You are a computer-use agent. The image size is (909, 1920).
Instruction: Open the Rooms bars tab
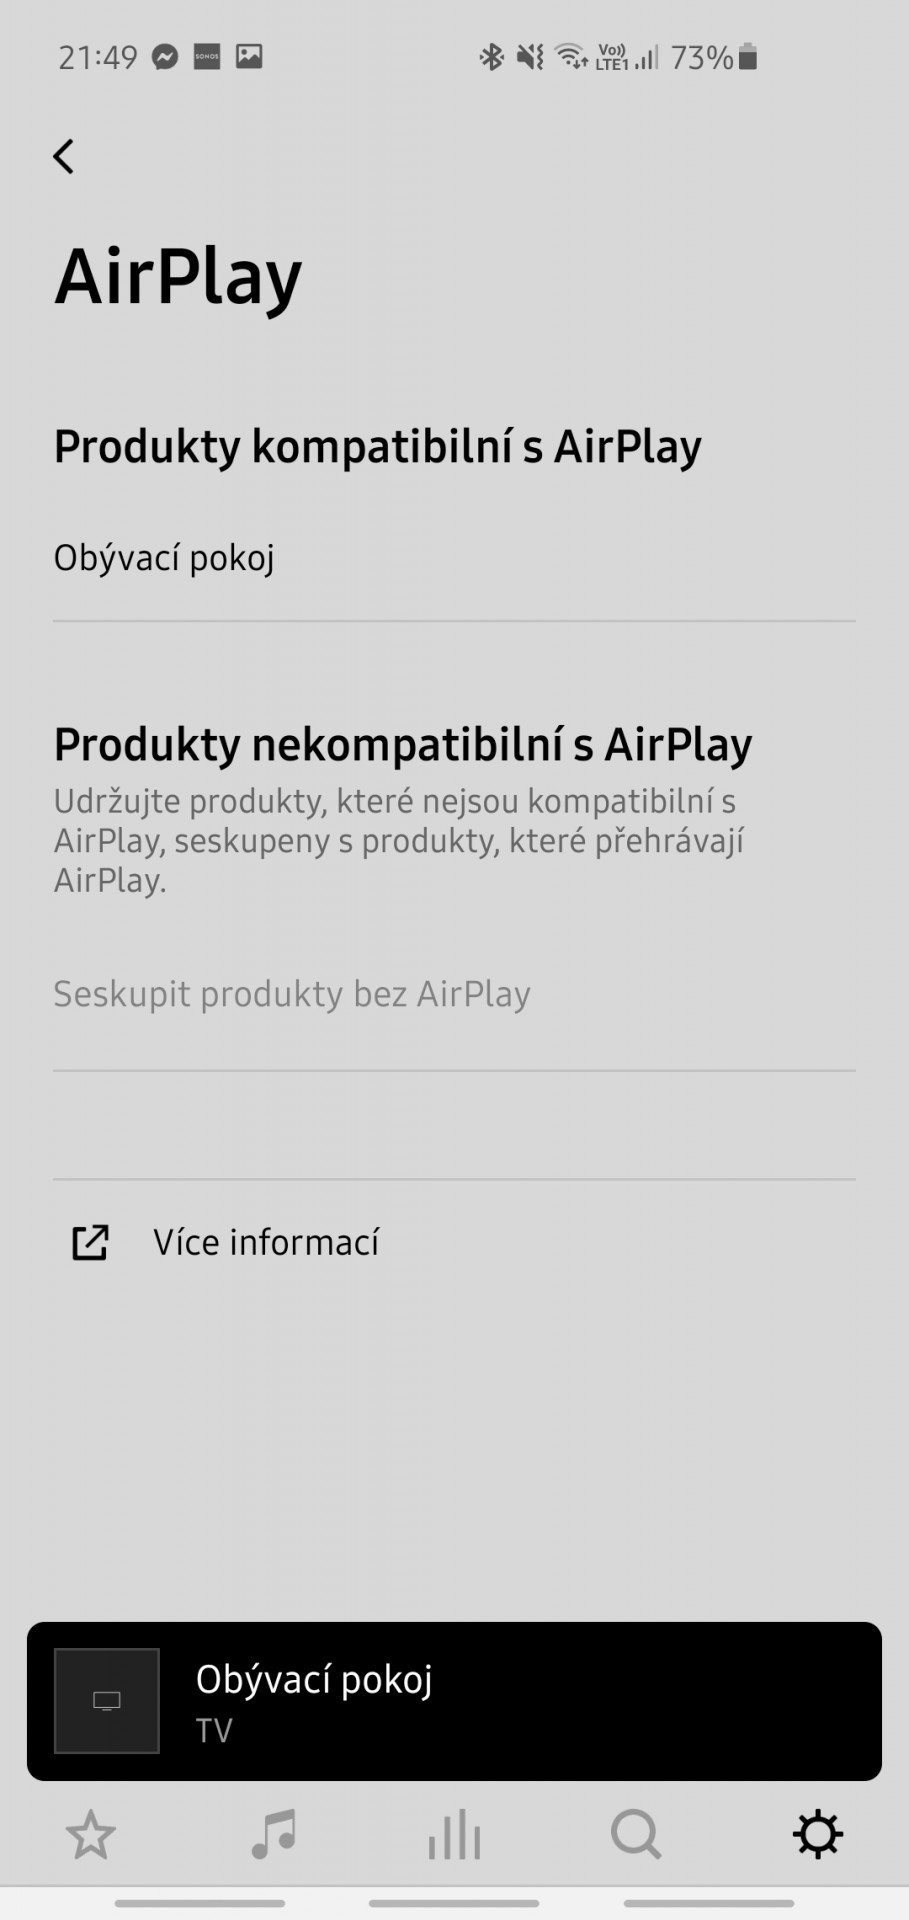455,1835
